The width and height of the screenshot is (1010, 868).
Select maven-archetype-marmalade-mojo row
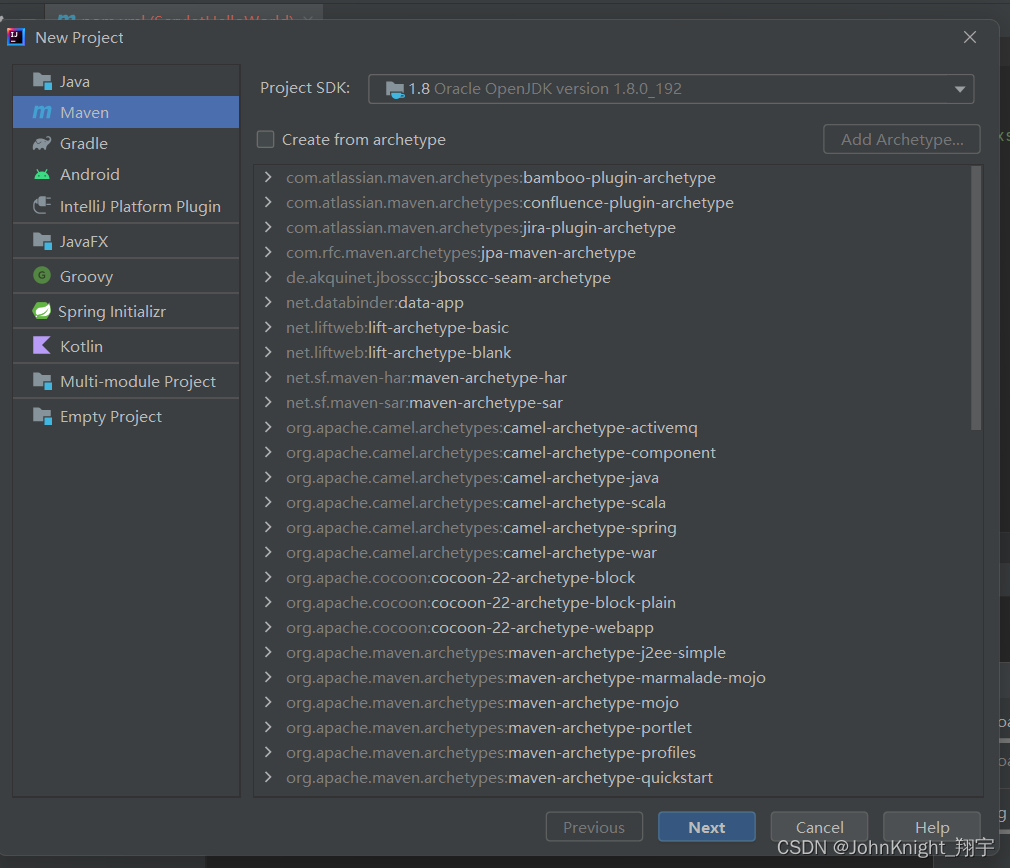612,677
